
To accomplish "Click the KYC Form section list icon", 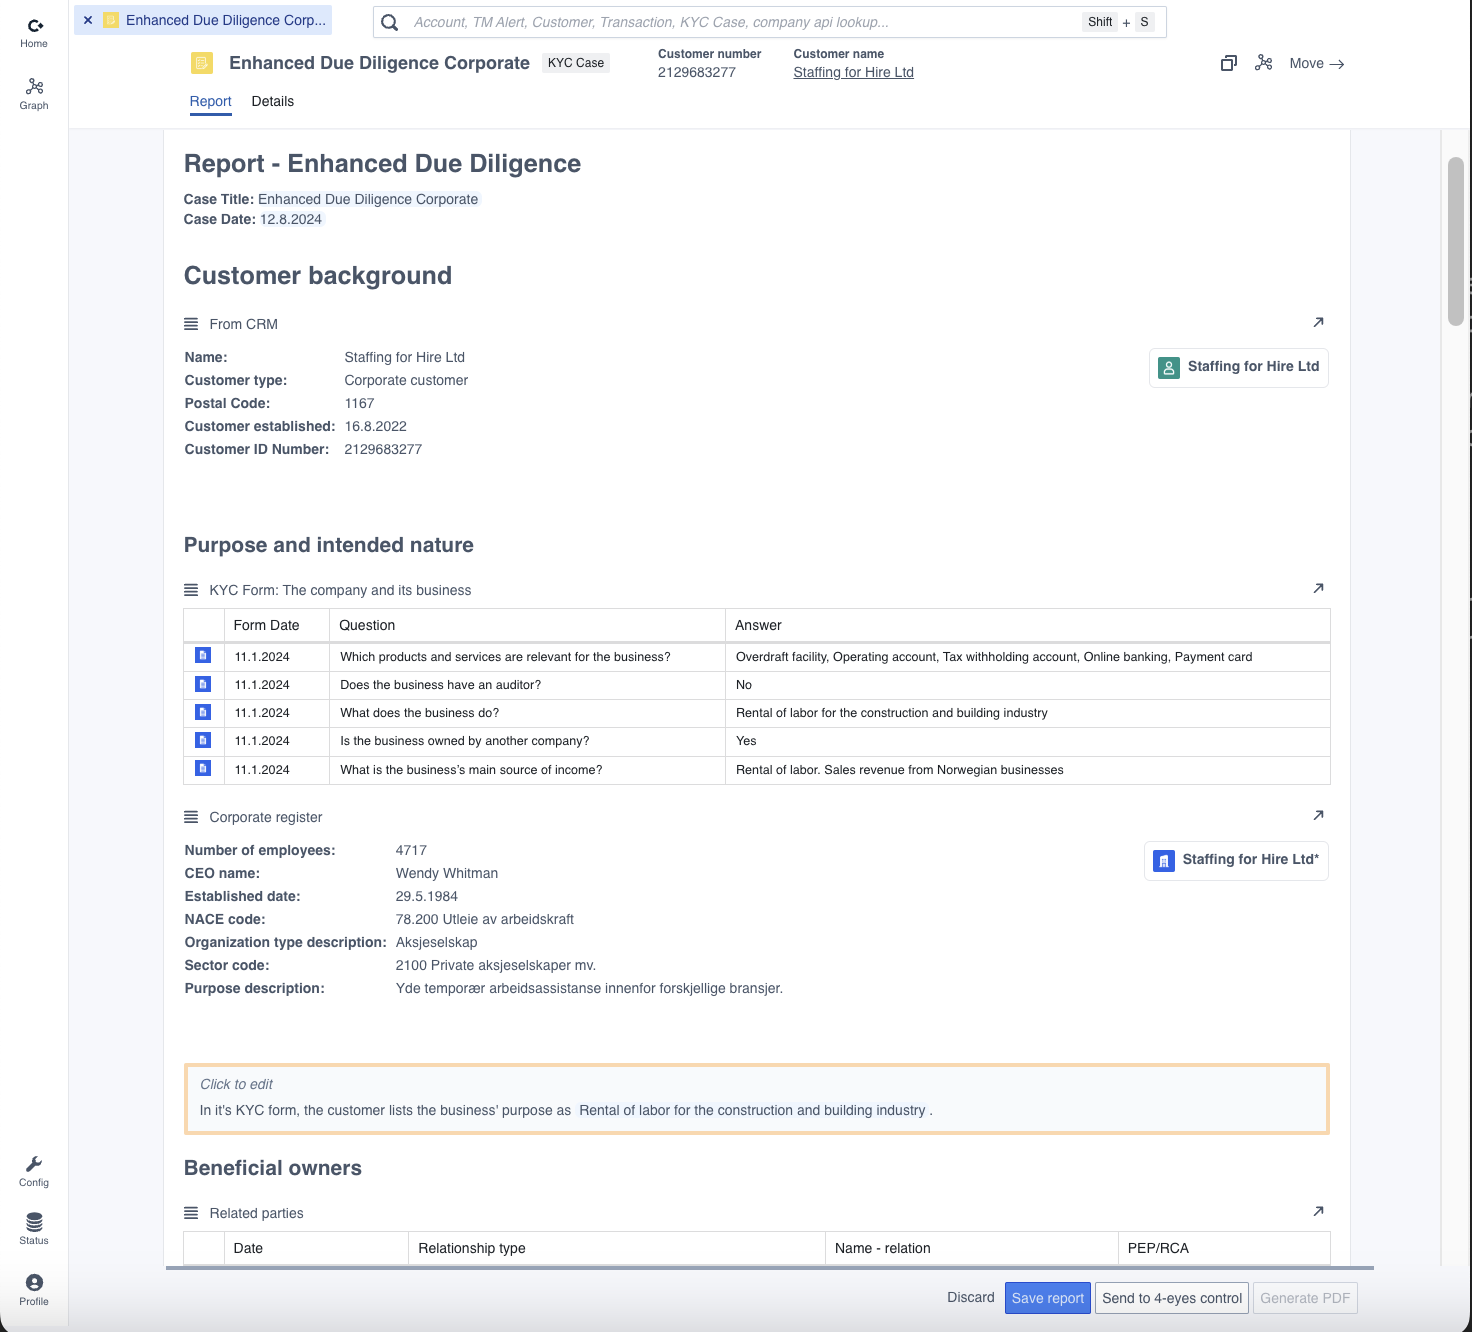I will [191, 590].
